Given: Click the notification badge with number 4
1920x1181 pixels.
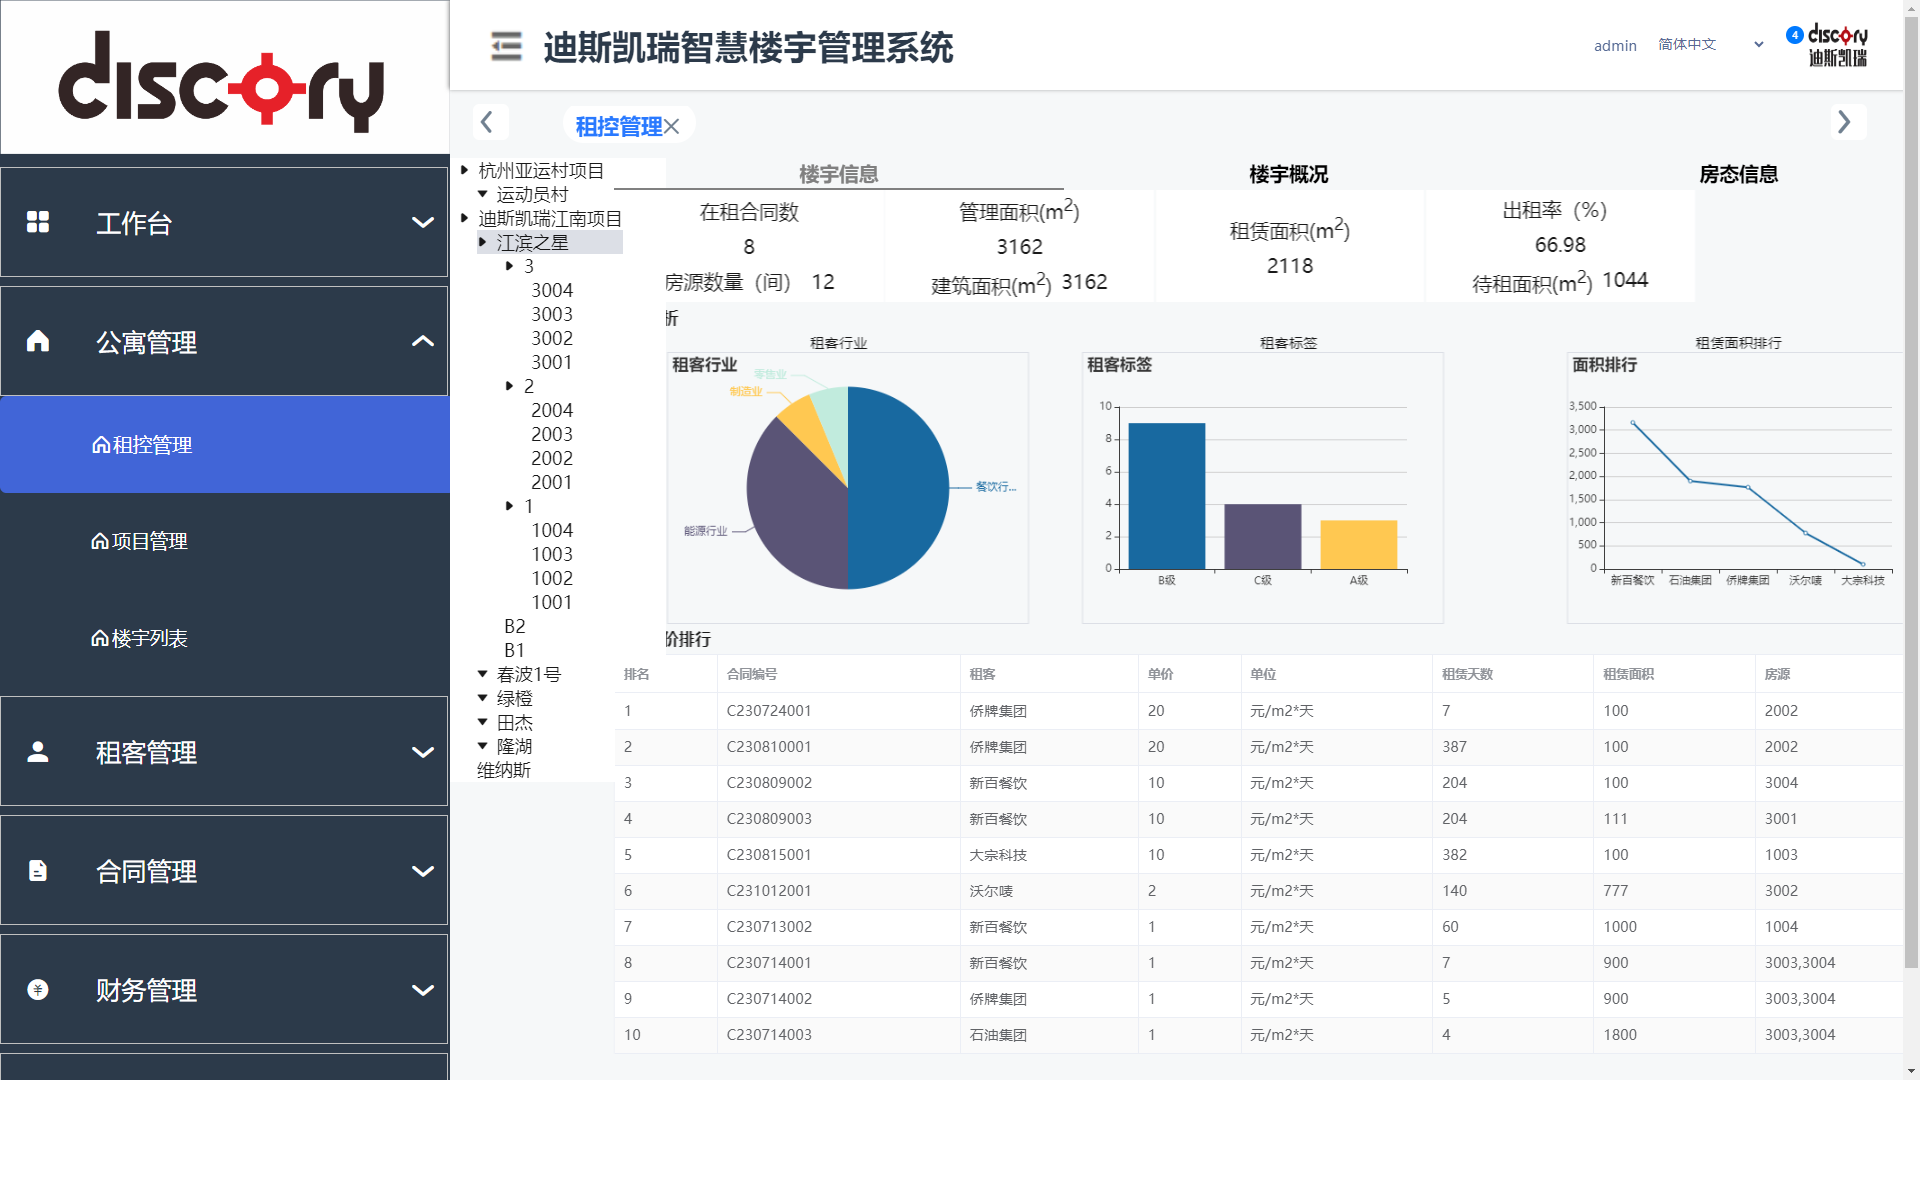Looking at the screenshot, I should [1795, 35].
